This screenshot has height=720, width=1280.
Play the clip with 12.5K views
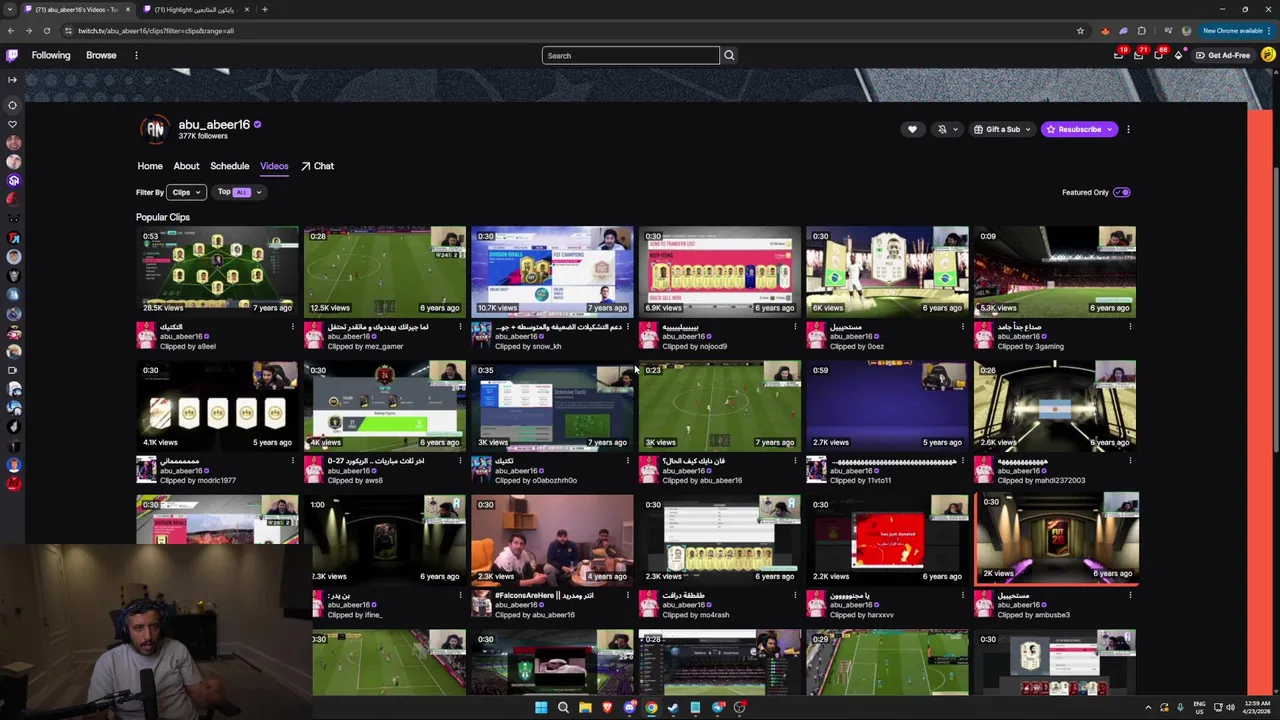click(385, 272)
